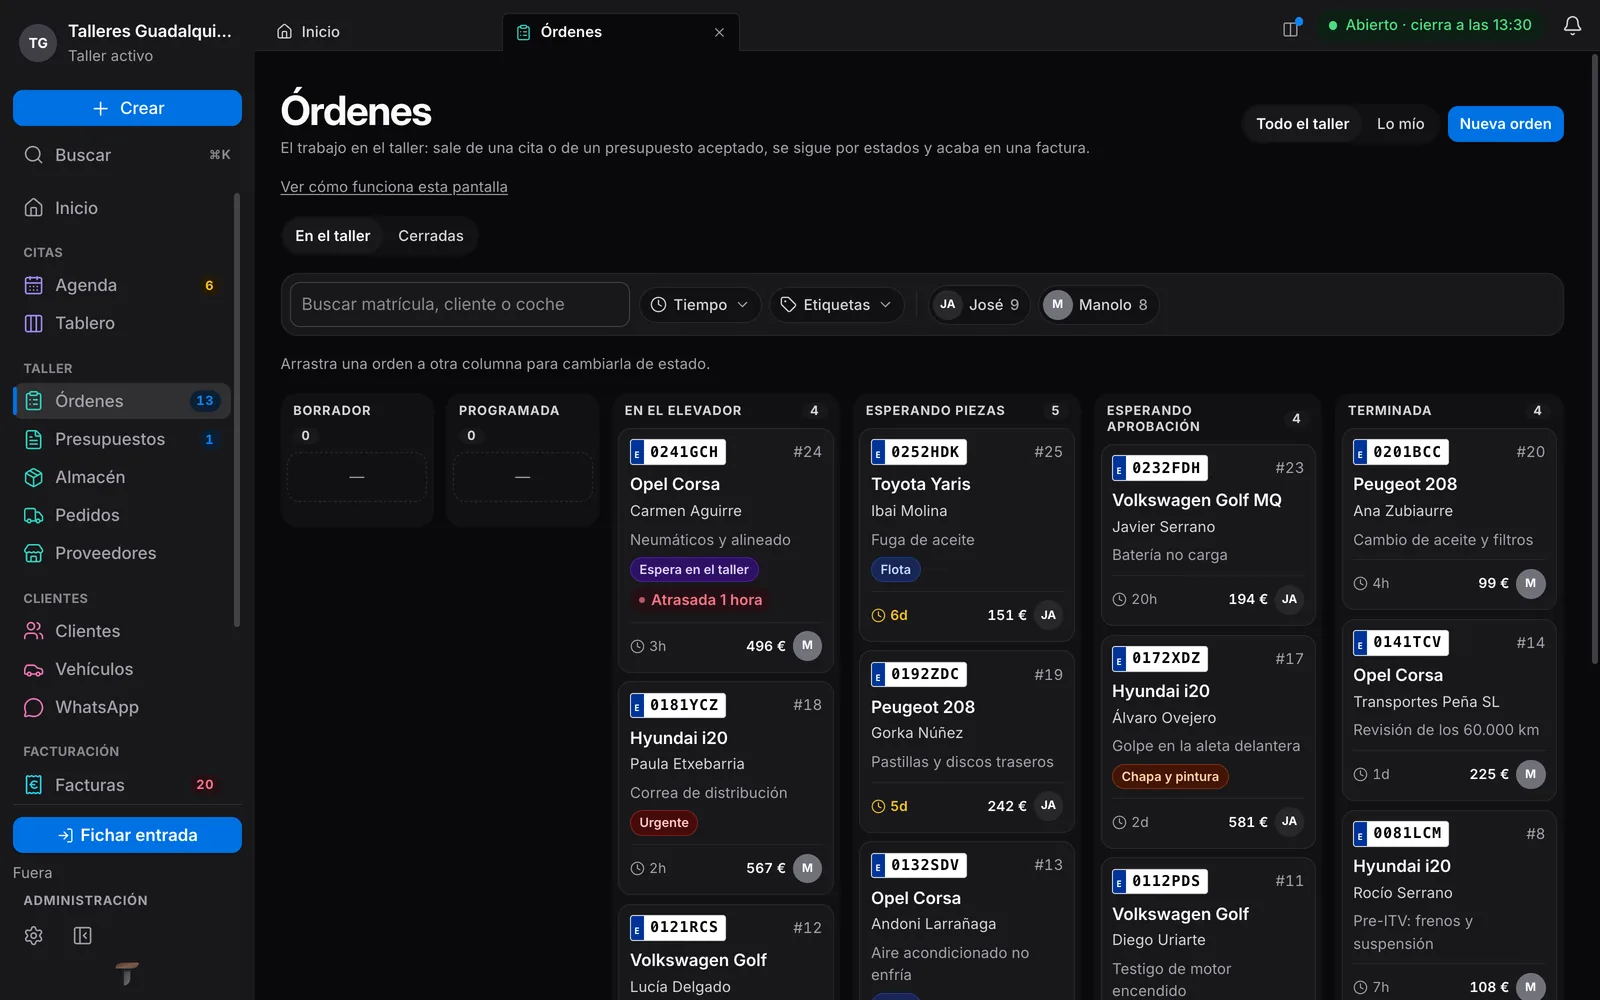Click the main page vertical scrollbar

[x=1594, y=360]
